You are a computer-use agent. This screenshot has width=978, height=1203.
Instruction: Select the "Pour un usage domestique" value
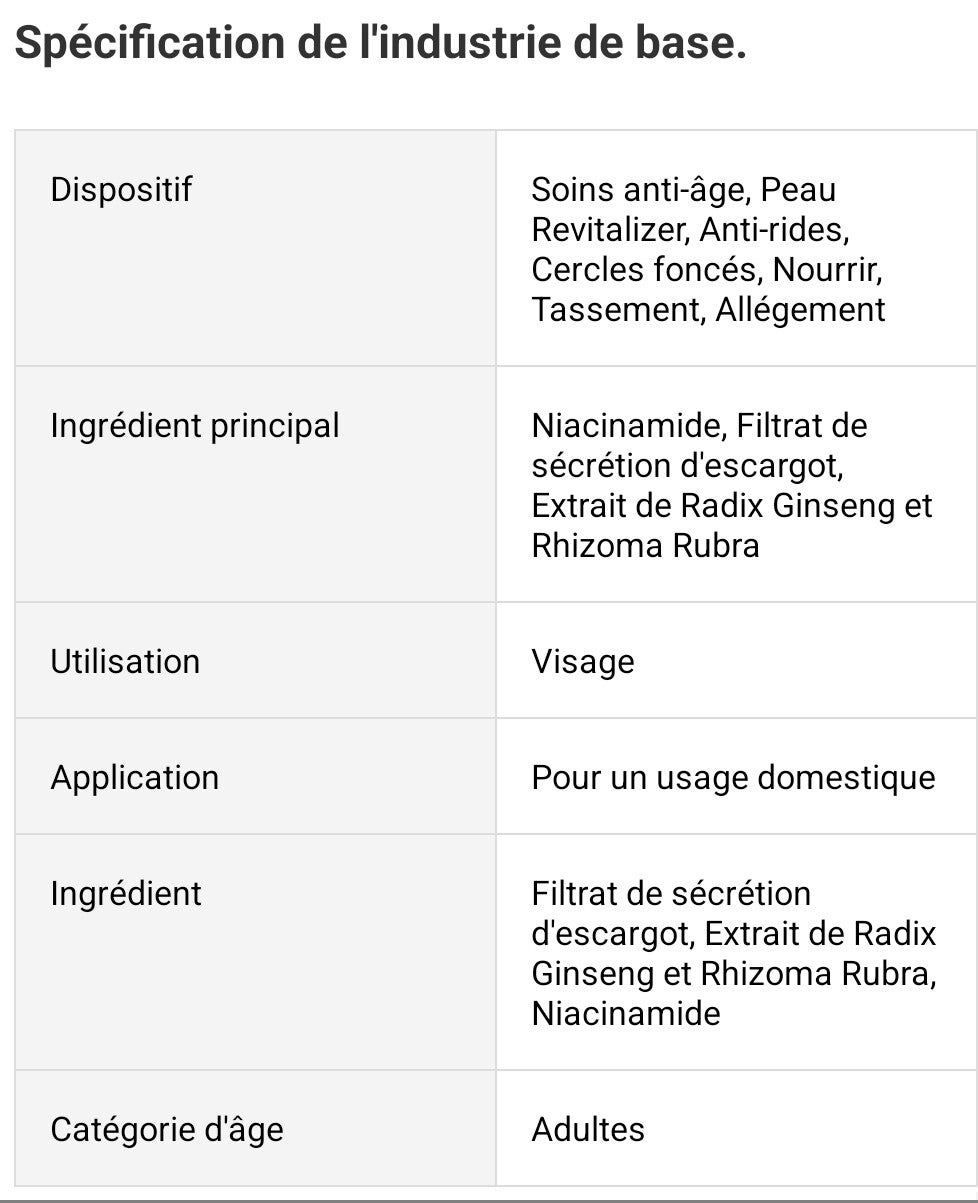tap(733, 777)
